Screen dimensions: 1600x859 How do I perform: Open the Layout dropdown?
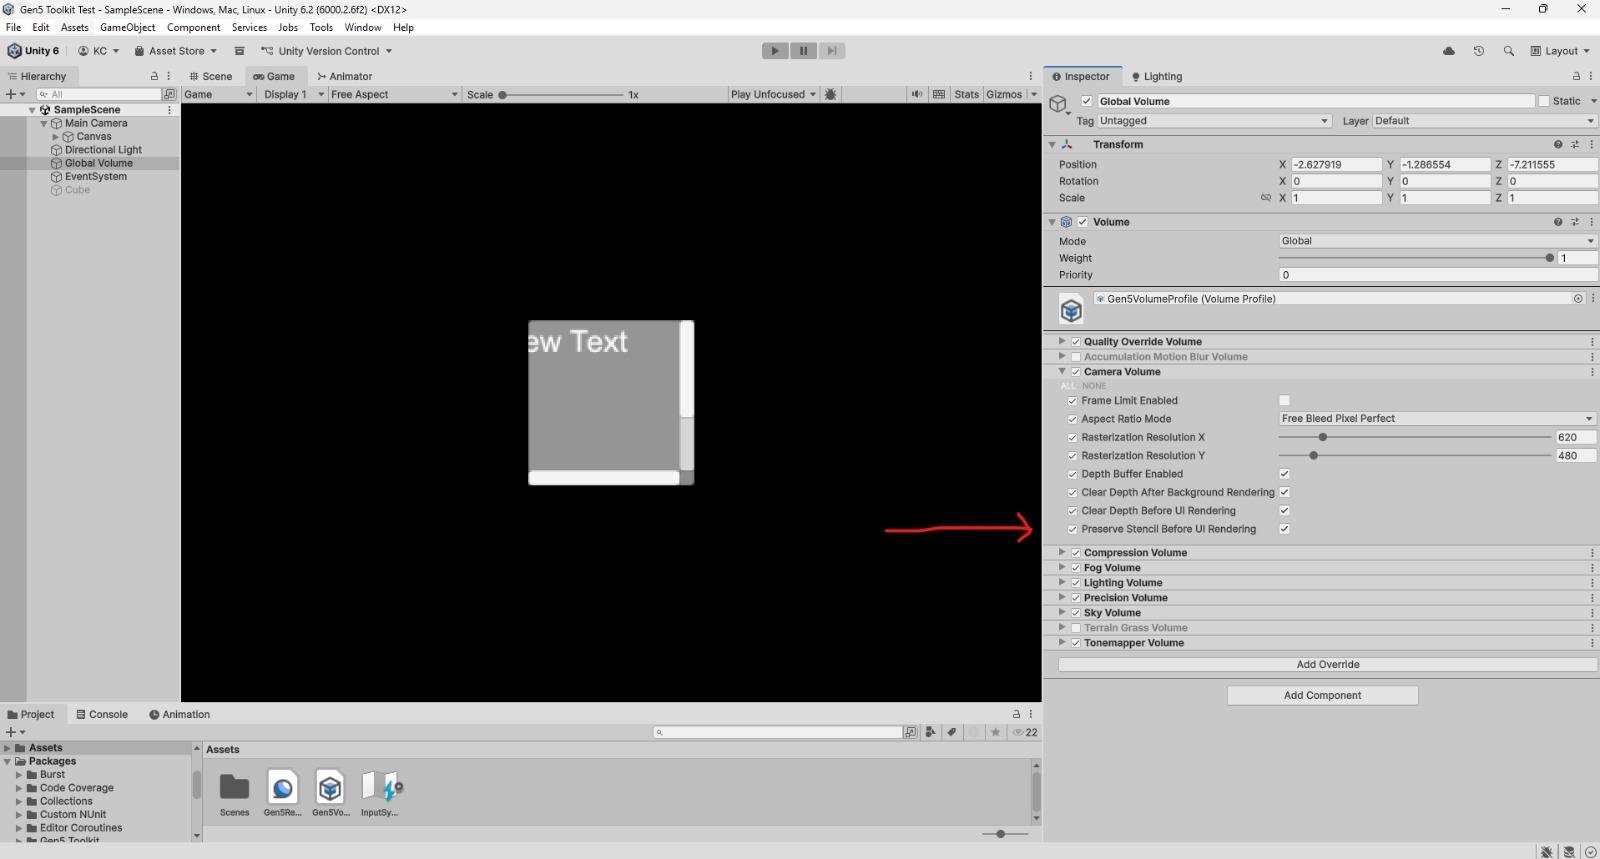pos(1559,51)
